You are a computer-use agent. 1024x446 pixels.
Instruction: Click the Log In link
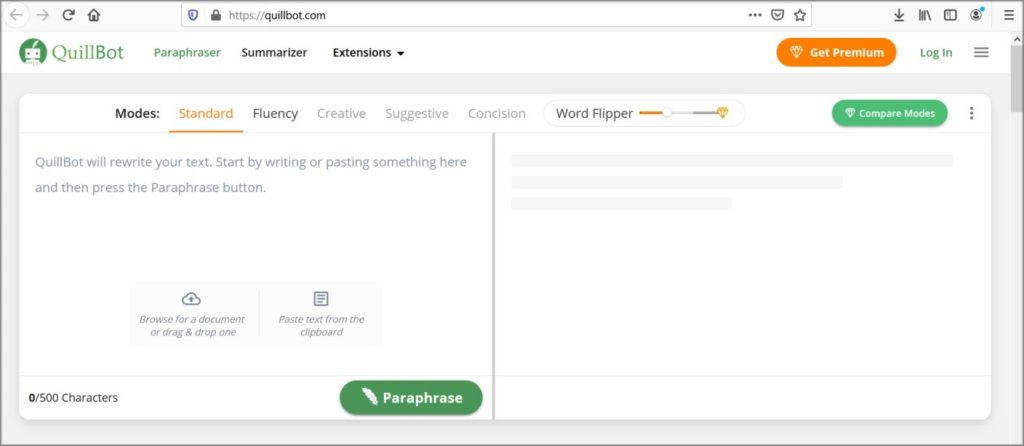tap(936, 53)
